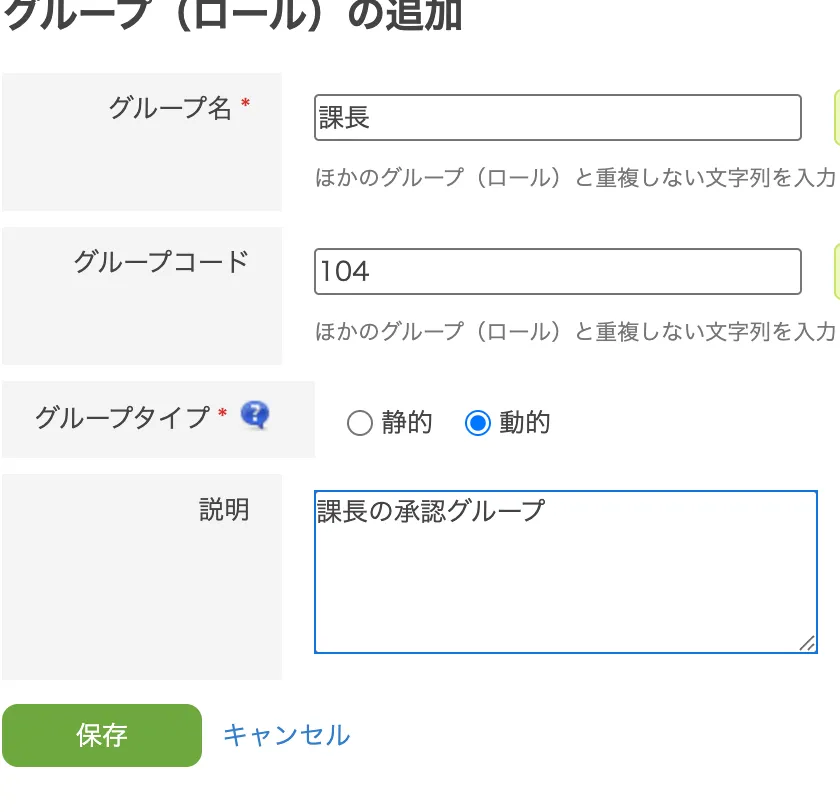The height and width of the screenshot is (812, 840).
Task: Click the キャンセル link
Action: tap(286, 736)
